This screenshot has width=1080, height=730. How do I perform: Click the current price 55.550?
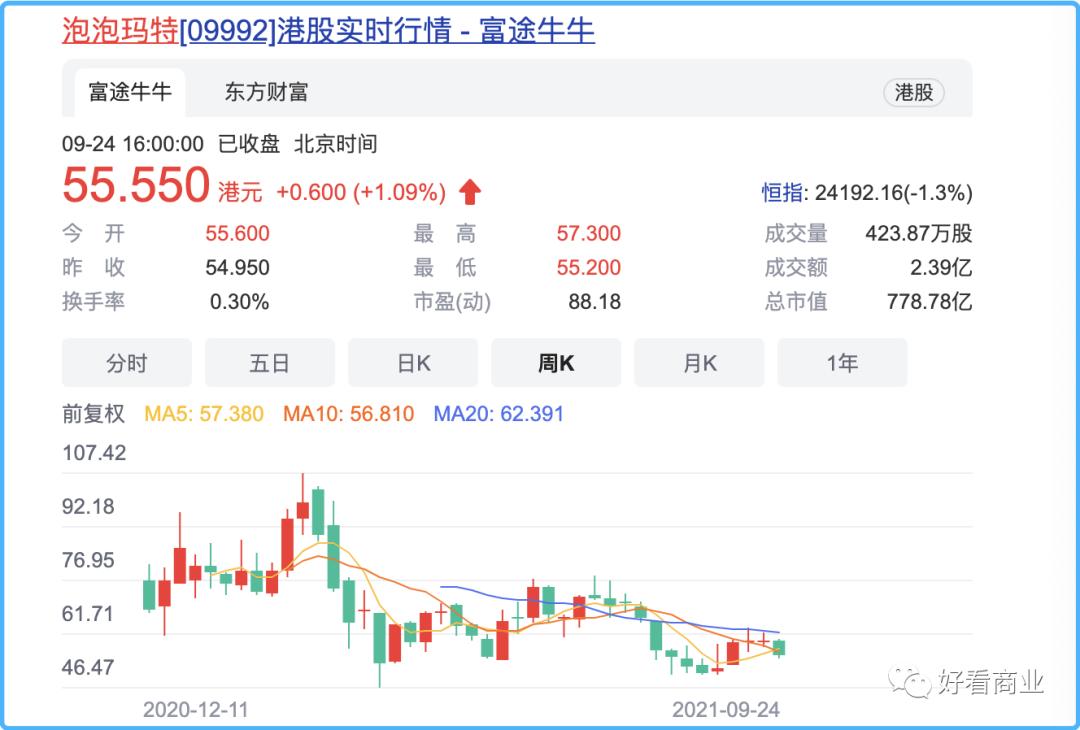pyautogui.click(x=136, y=185)
